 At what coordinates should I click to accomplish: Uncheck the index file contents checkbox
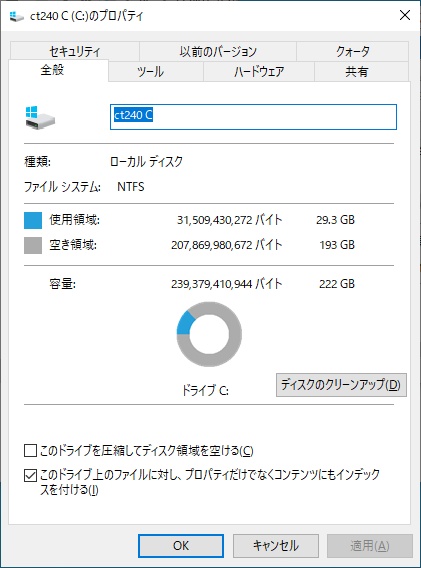click(30, 475)
